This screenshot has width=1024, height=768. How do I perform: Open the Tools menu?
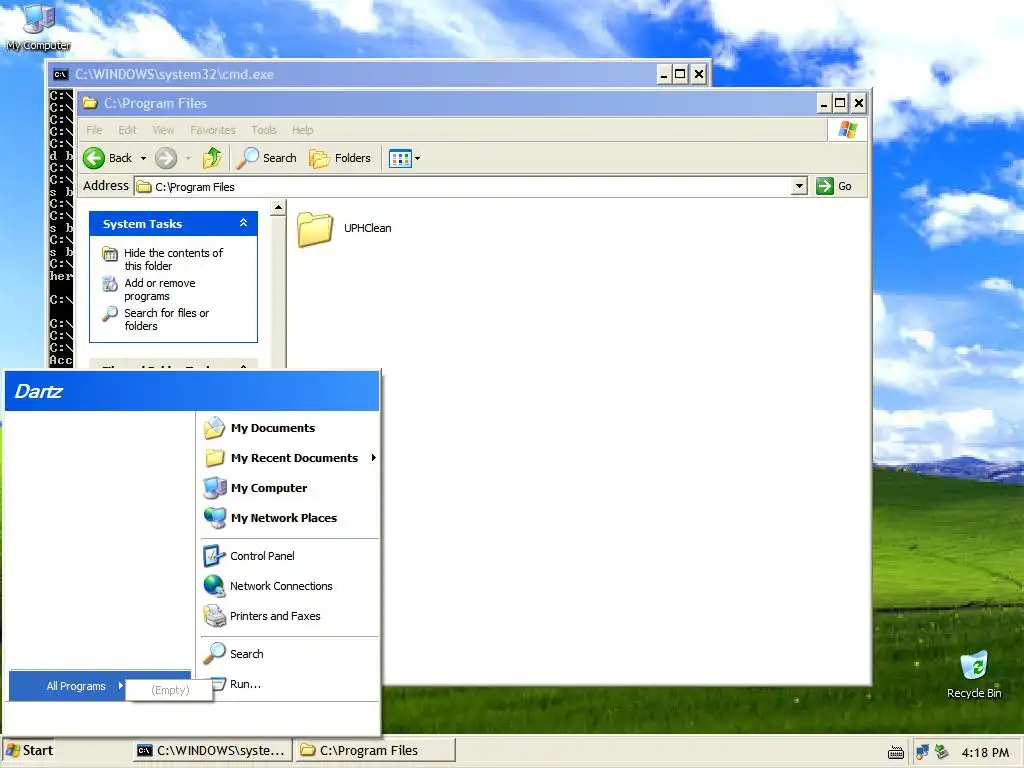(x=264, y=130)
